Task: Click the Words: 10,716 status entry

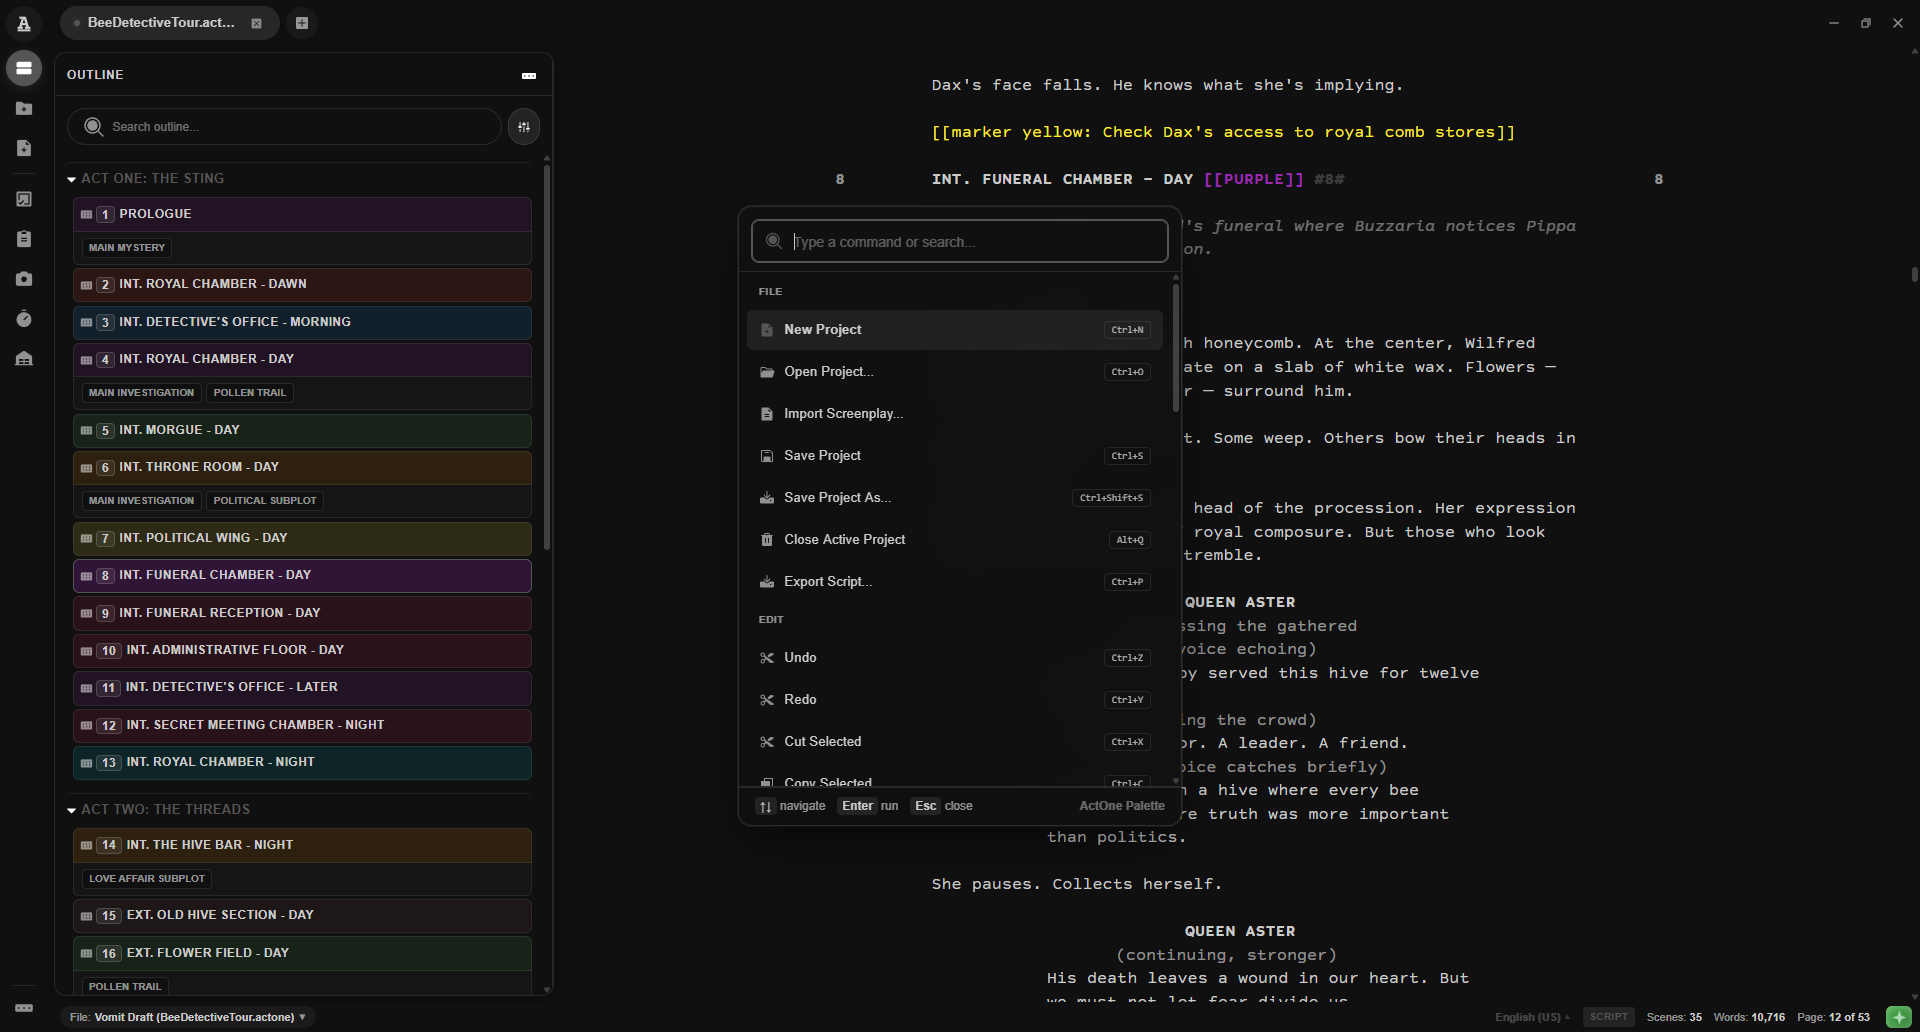Action: 1749,1017
